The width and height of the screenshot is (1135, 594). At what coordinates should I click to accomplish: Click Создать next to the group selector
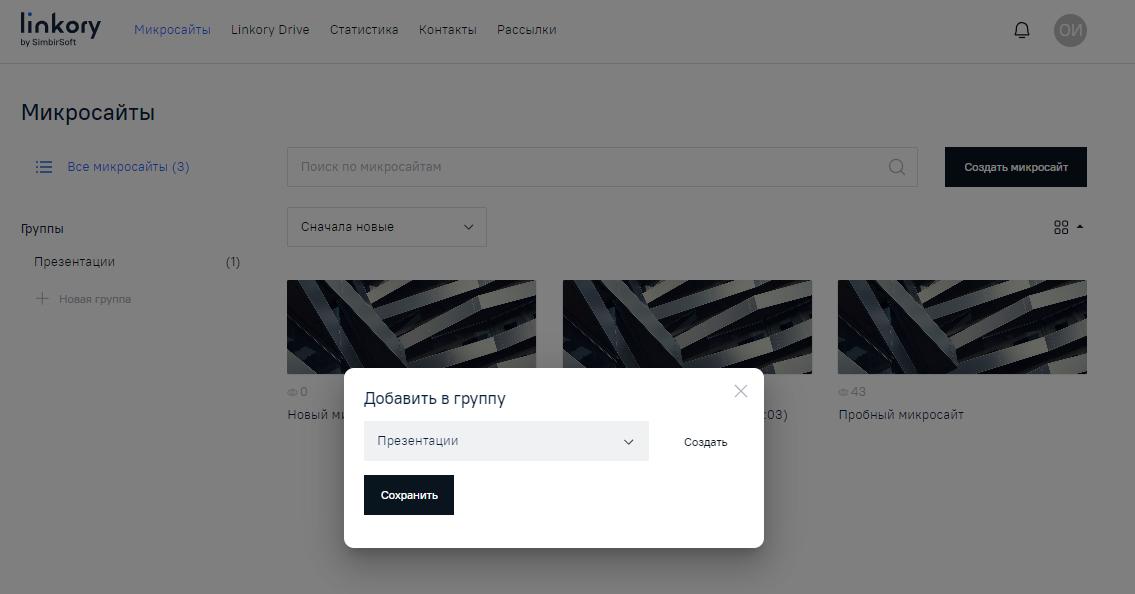pyautogui.click(x=705, y=441)
